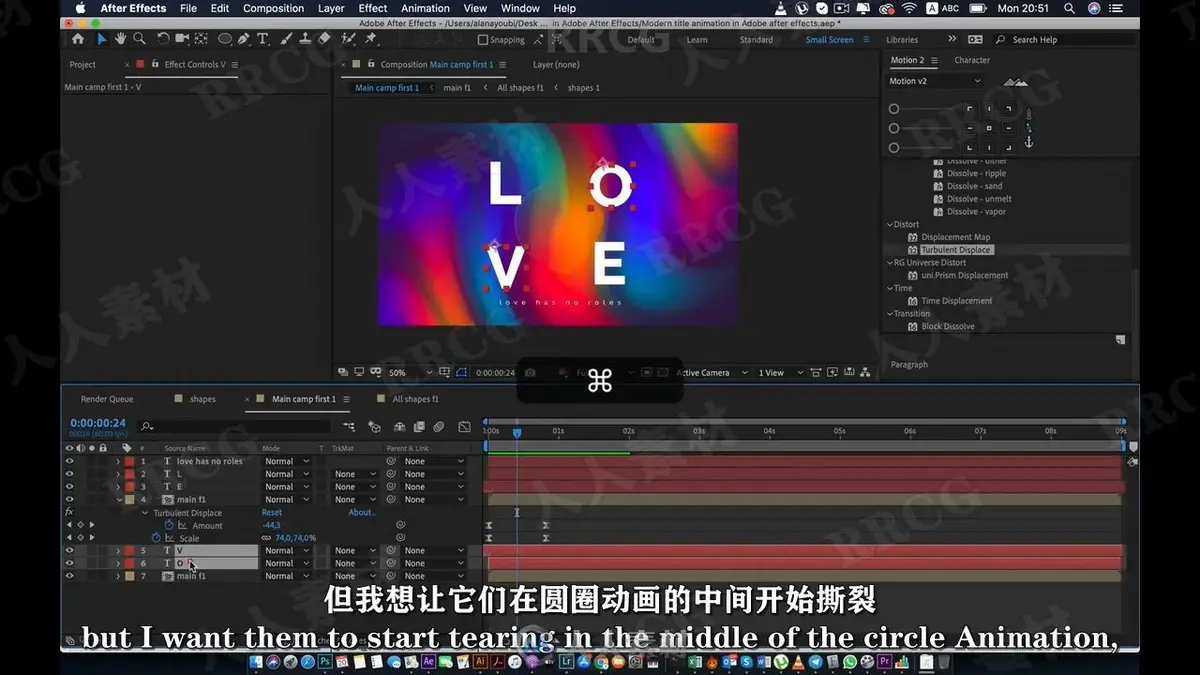
Task: Open blend Mode dropdown for layer V
Action: tap(287, 551)
